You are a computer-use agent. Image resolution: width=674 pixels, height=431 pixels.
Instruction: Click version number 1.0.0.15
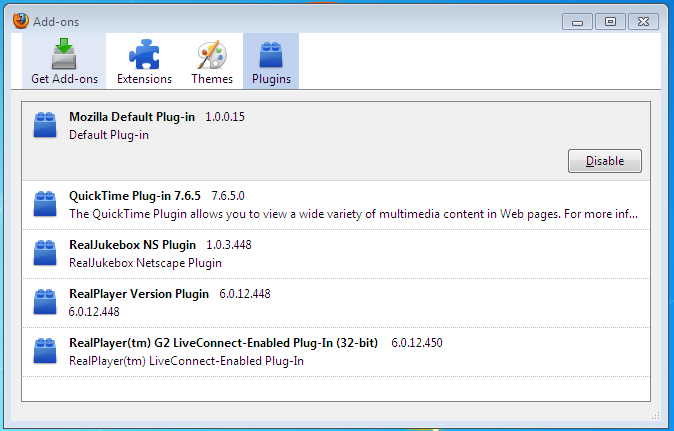[225, 117]
